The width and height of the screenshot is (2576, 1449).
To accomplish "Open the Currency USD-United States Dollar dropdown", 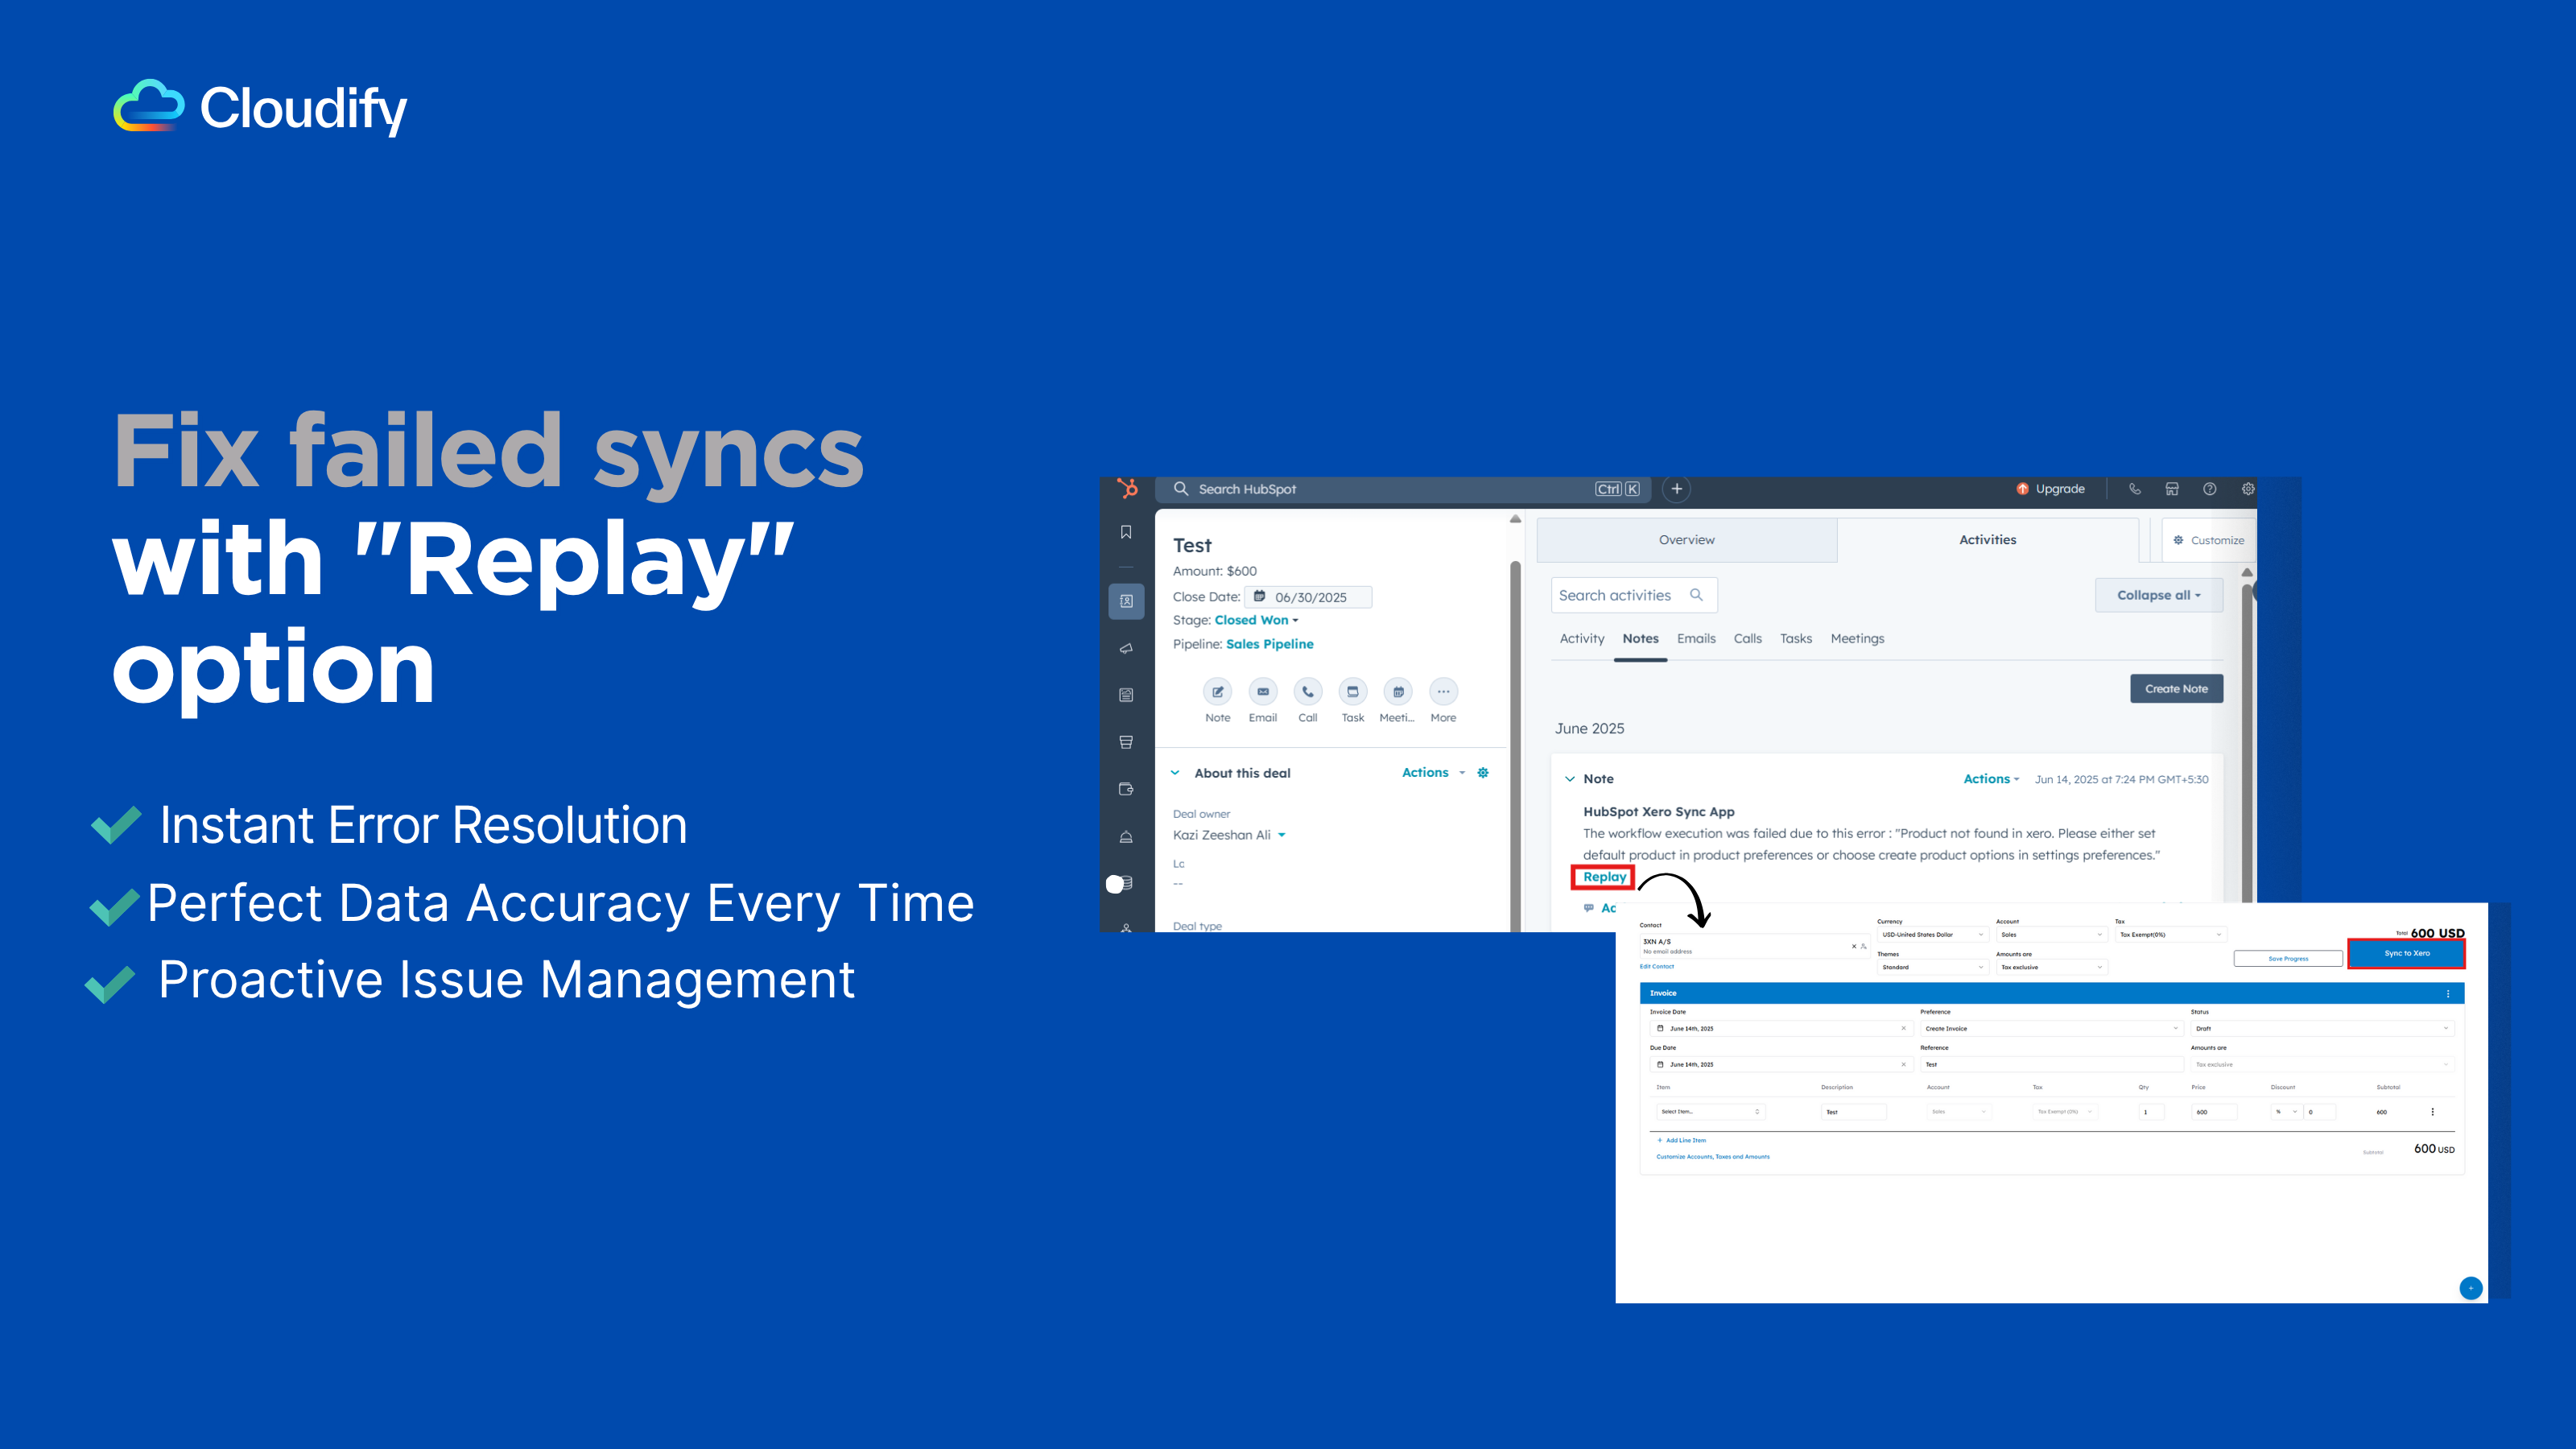I will (1932, 935).
